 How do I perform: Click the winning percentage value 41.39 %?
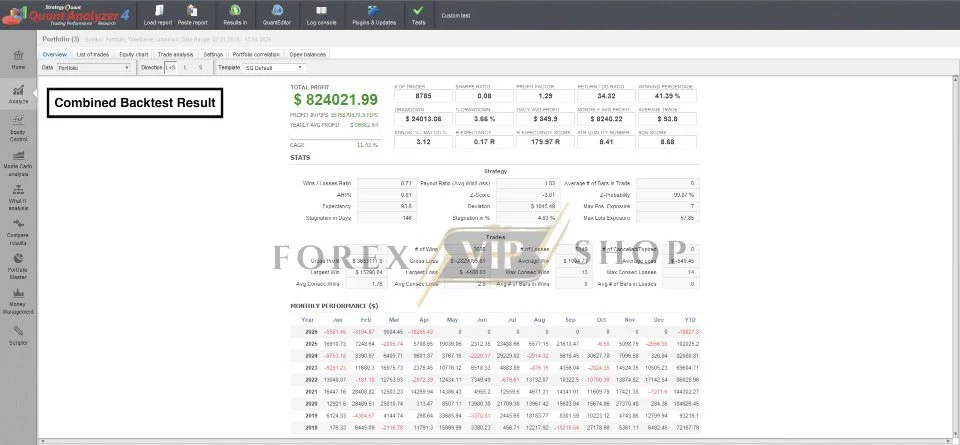(667, 96)
